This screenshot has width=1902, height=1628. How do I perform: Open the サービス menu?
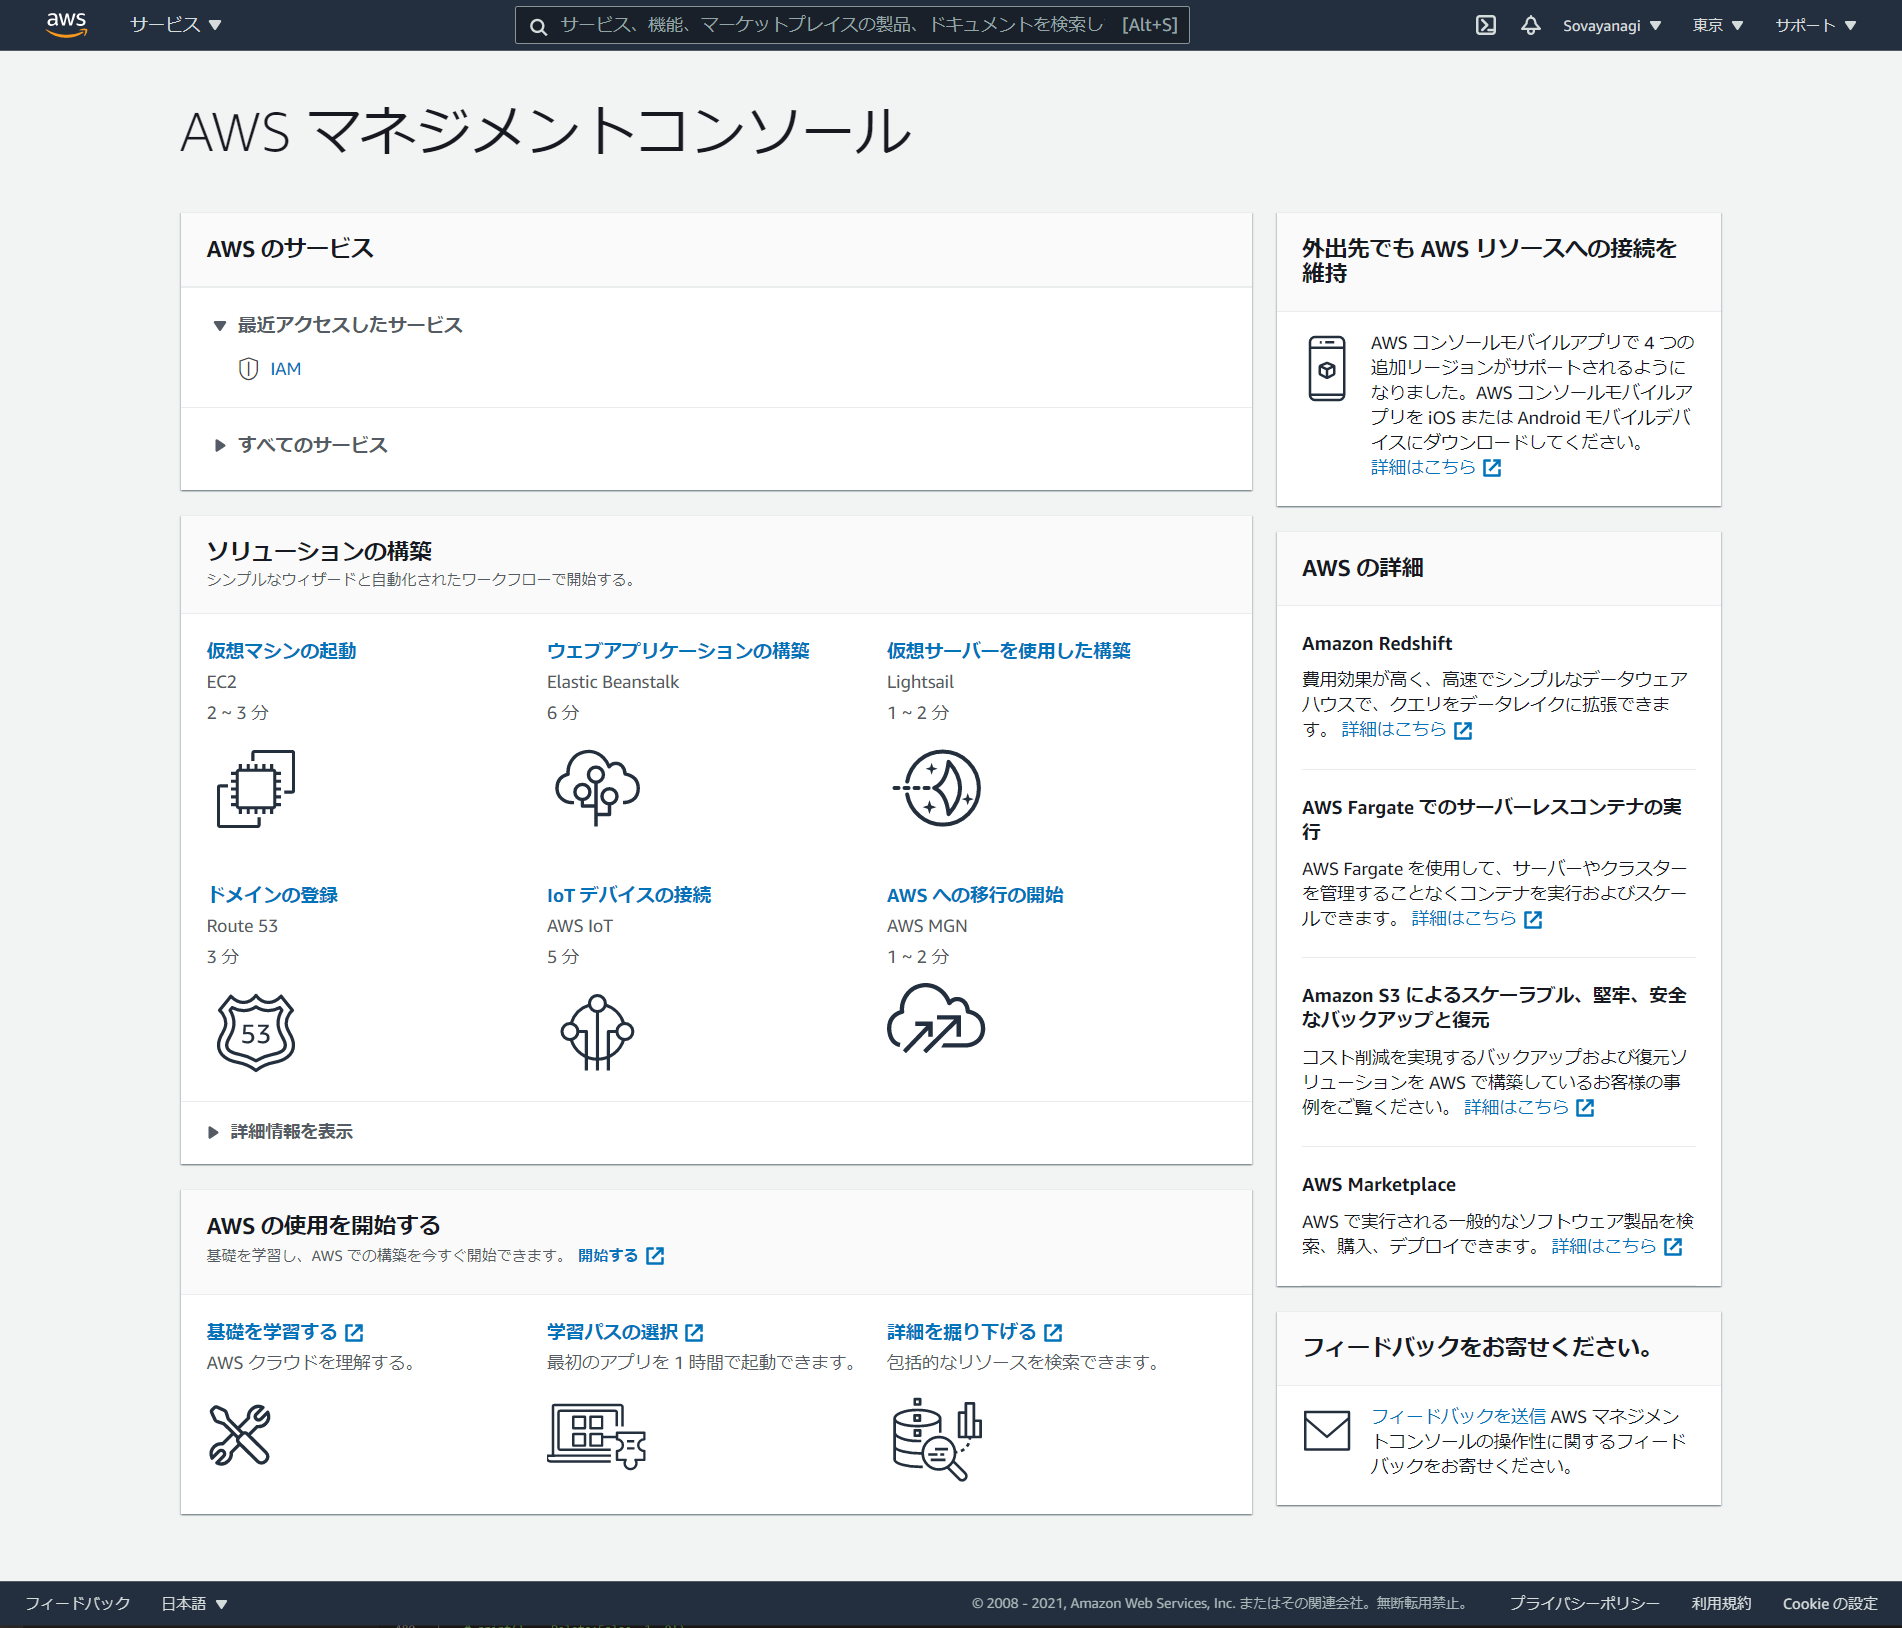(175, 25)
